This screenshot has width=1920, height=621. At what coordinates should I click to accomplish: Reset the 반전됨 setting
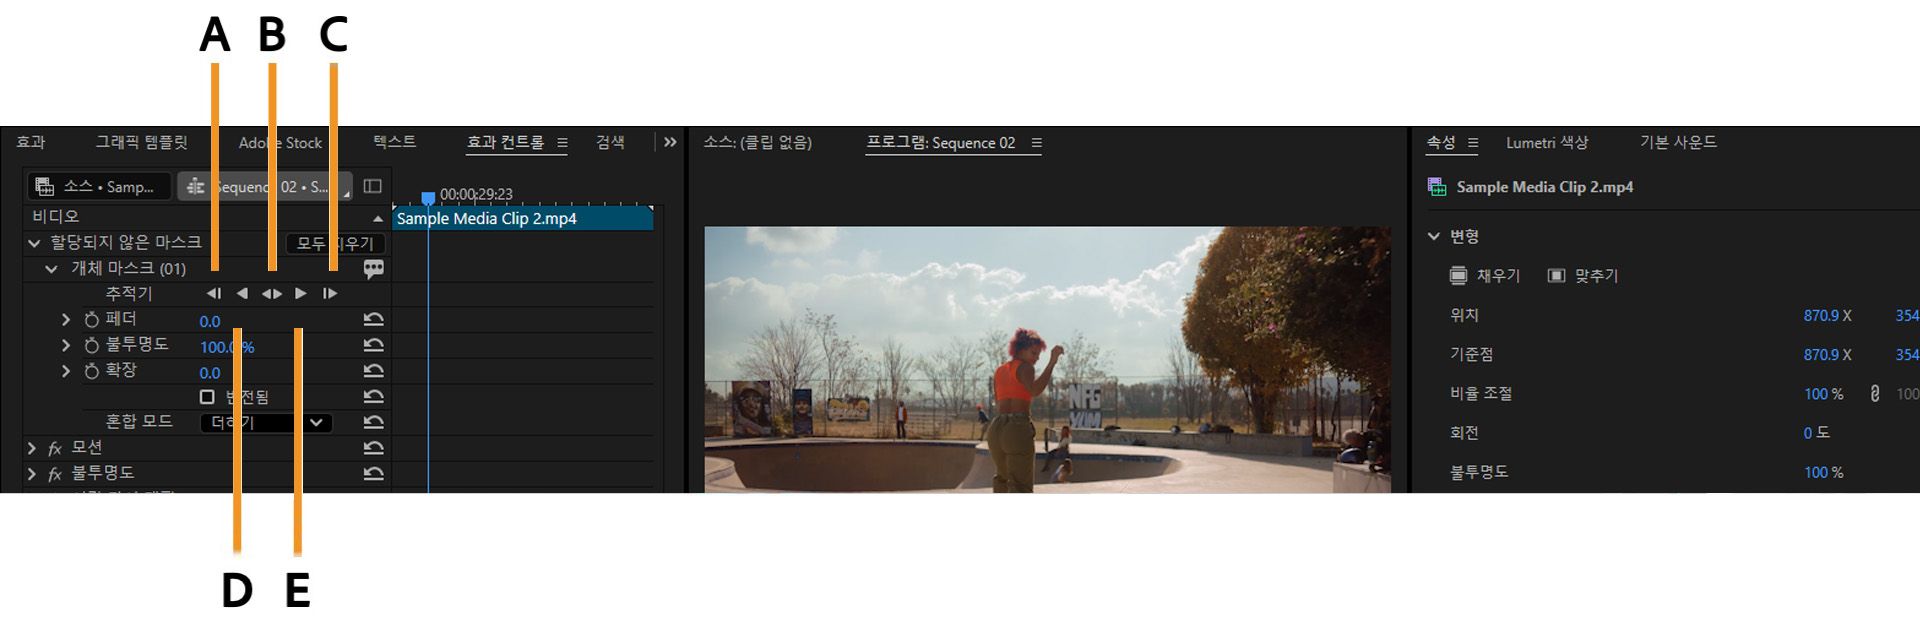pos(374,397)
